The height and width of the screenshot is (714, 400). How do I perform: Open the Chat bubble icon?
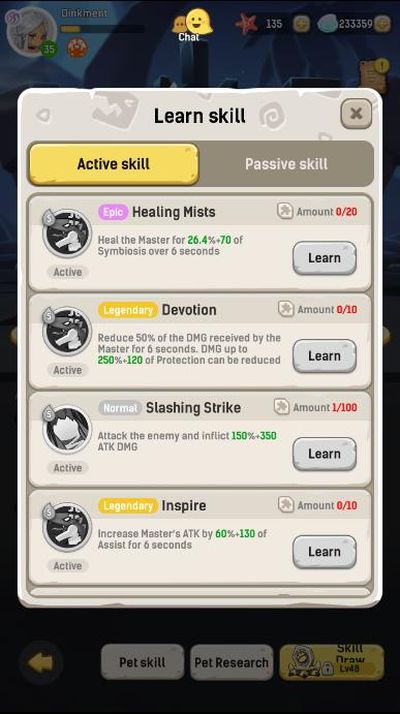[192, 22]
